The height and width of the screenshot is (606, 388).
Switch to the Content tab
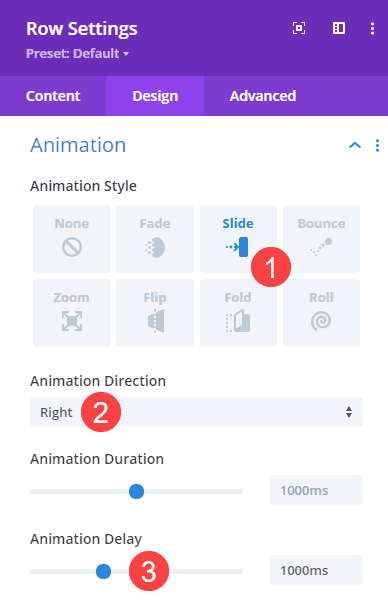[53, 96]
